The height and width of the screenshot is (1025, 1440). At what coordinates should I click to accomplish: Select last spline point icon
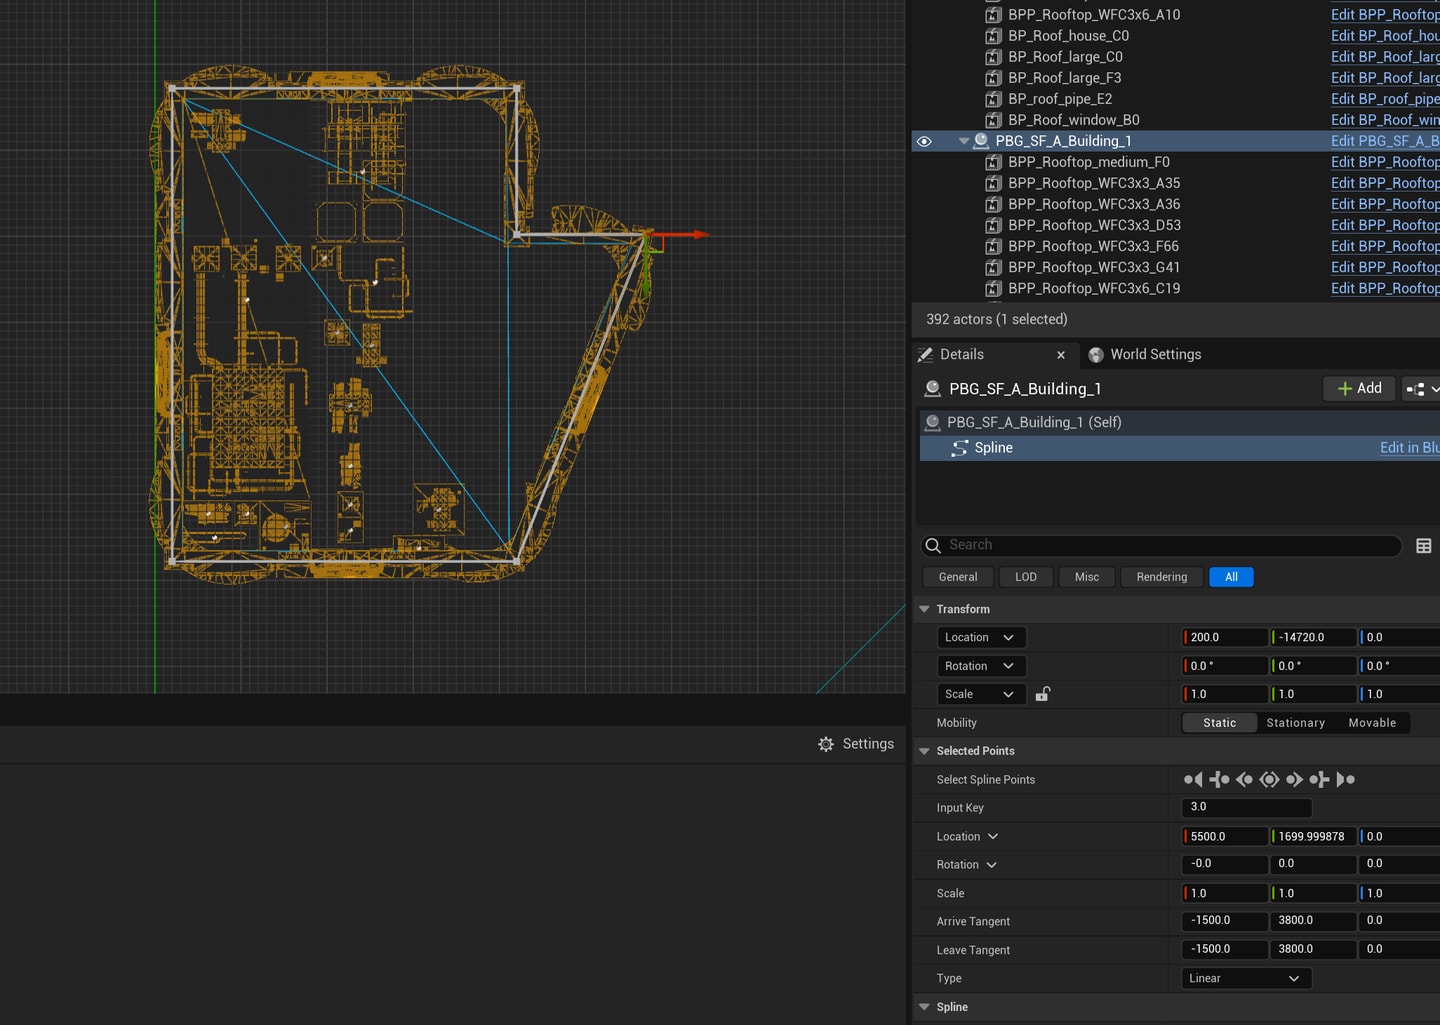click(1345, 779)
